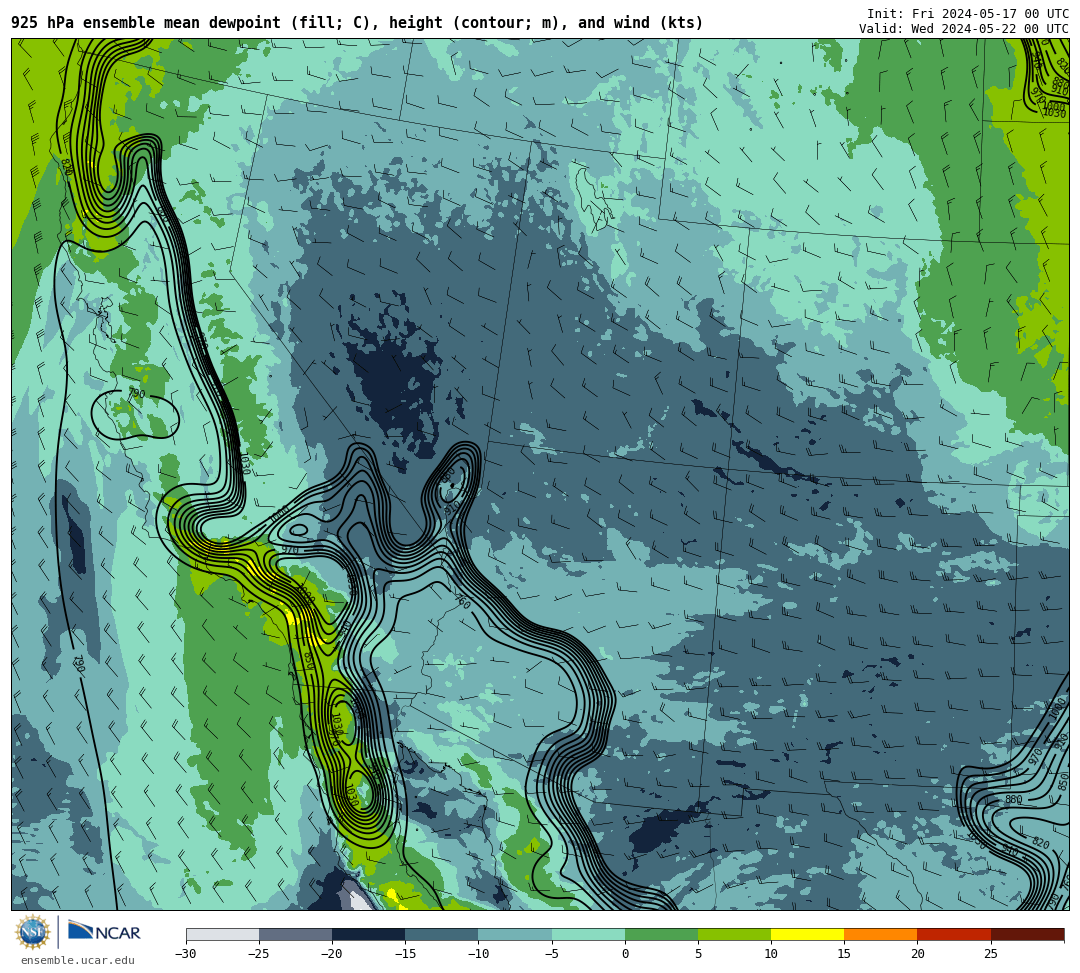Pick the green 0 to 5 colorbar segment
1080x973 pixels.
tap(661, 934)
